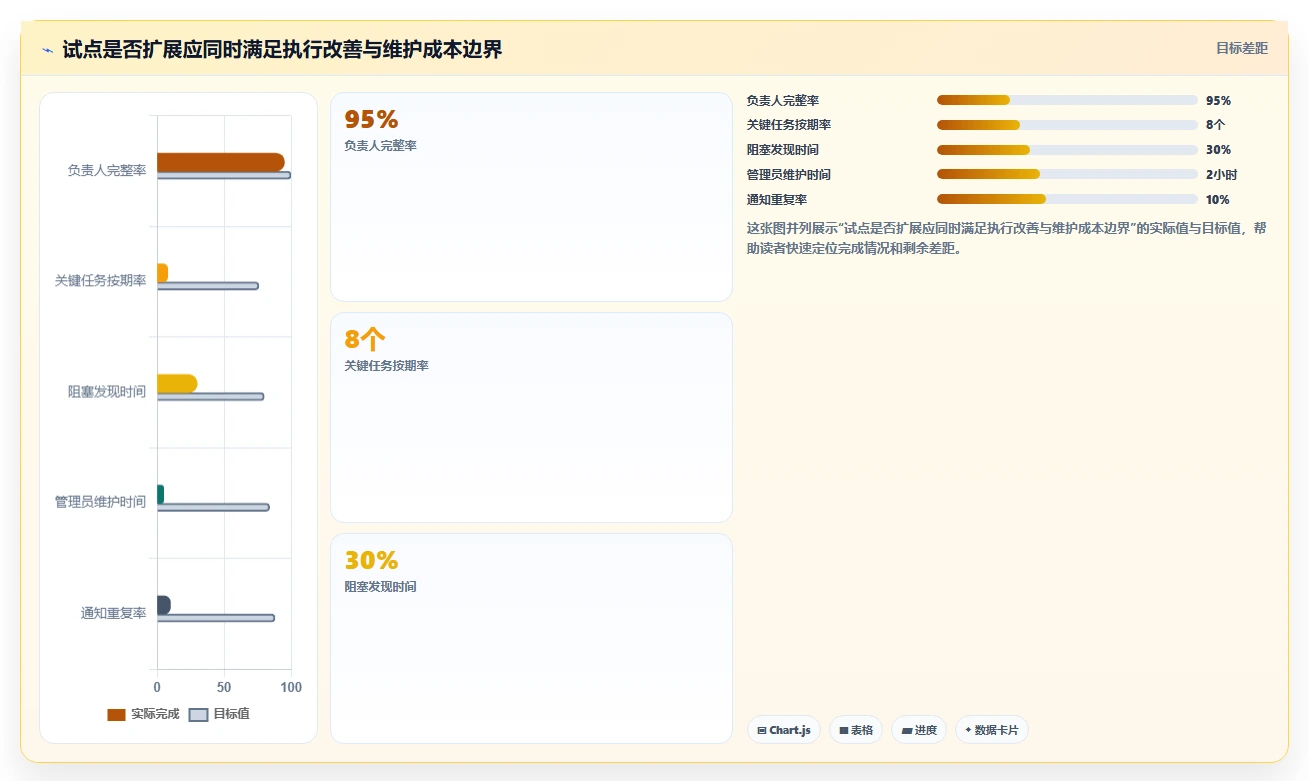The width and height of the screenshot is (1309, 781).
Task: Toggle the 实际完成 legend entry
Action: 144,714
